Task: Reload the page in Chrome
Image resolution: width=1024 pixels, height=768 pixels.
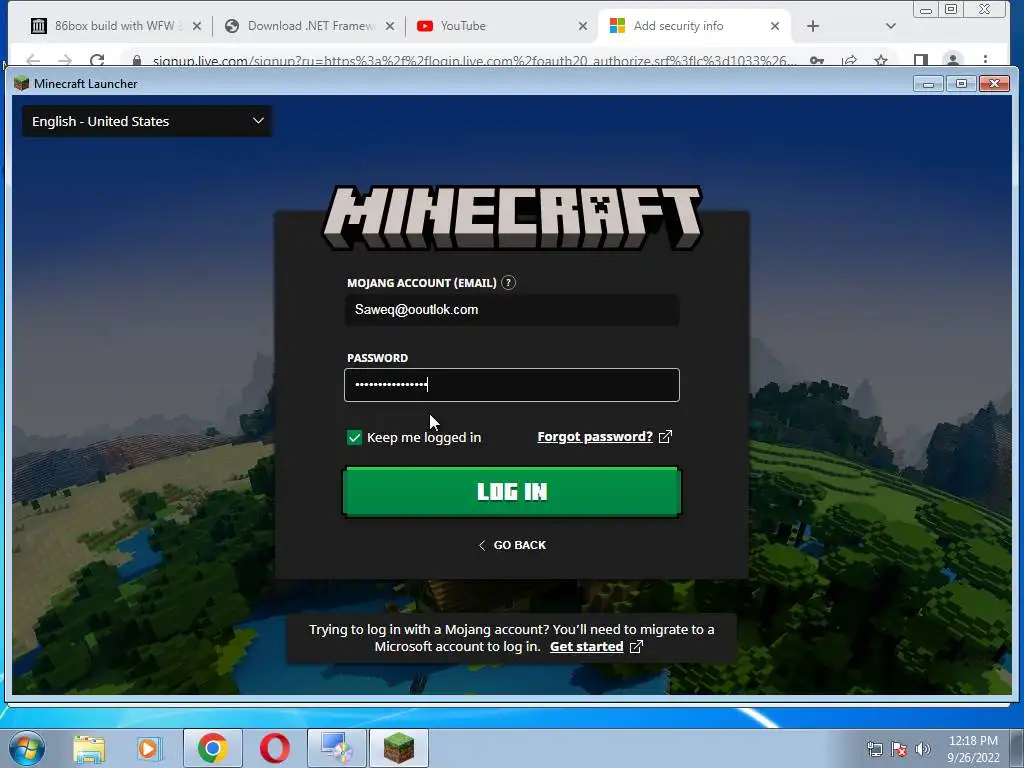Action: [97, 60]
